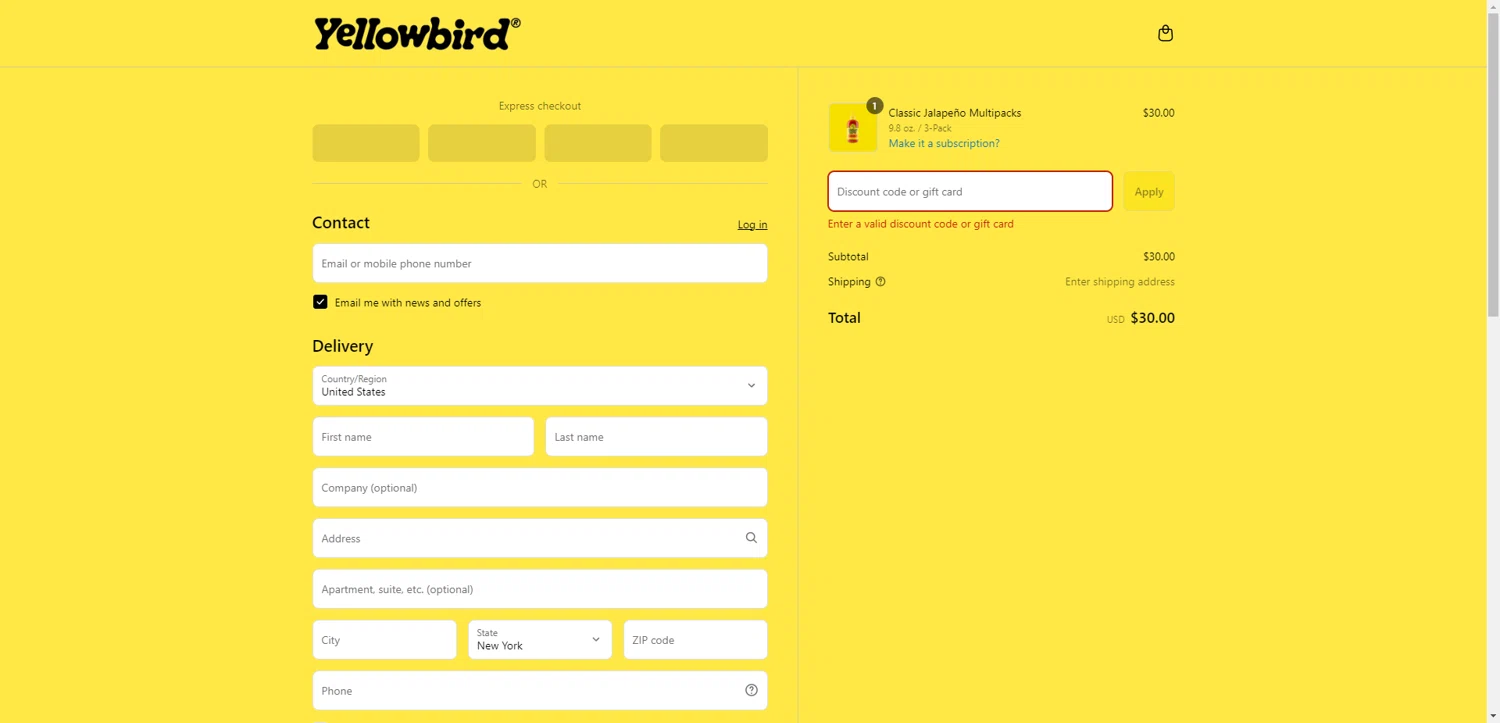Click the Apply discount button
This screenshot has height=723, width=1500.
click(x=1149, y=191)
